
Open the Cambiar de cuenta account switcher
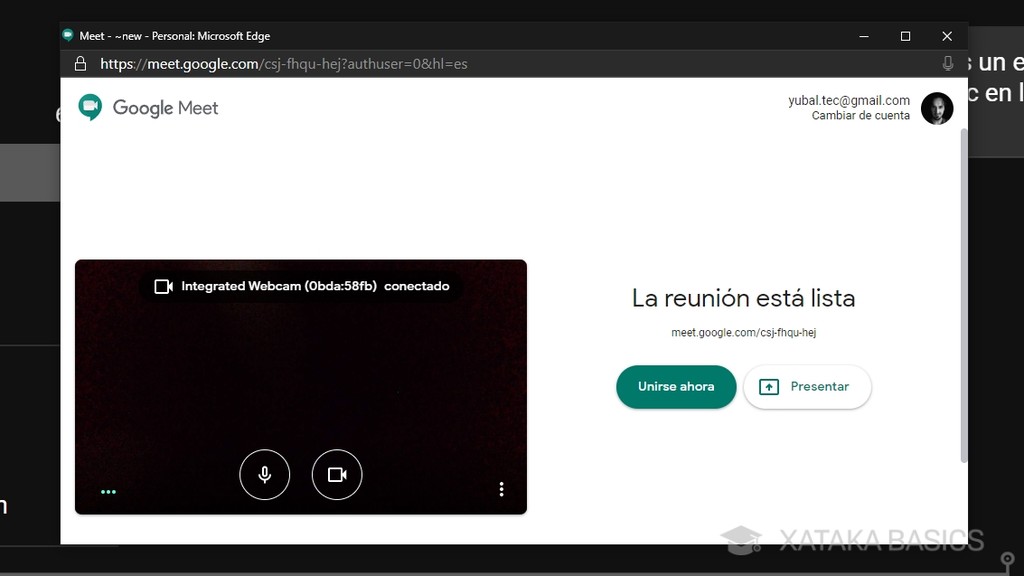coord(860,116)
